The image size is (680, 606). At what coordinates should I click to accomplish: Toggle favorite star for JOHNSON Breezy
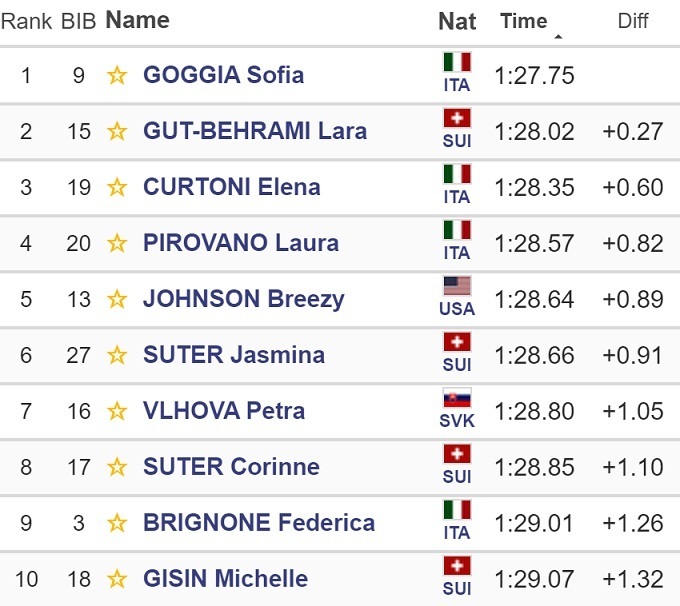point(117,299)
